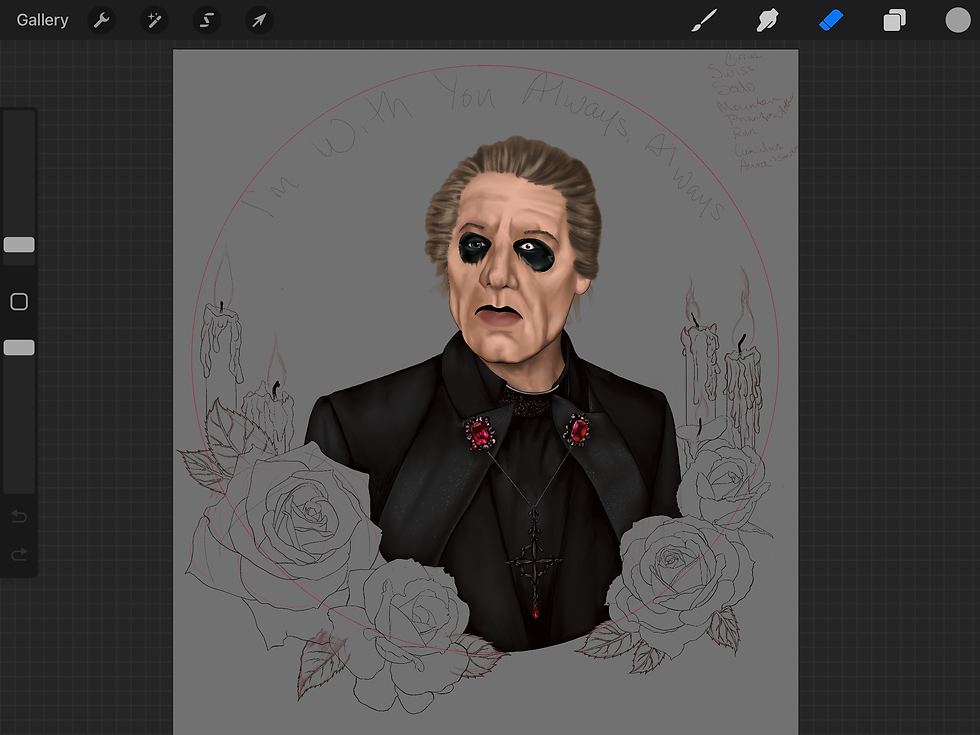Open the Layers panel

[894, 20]
